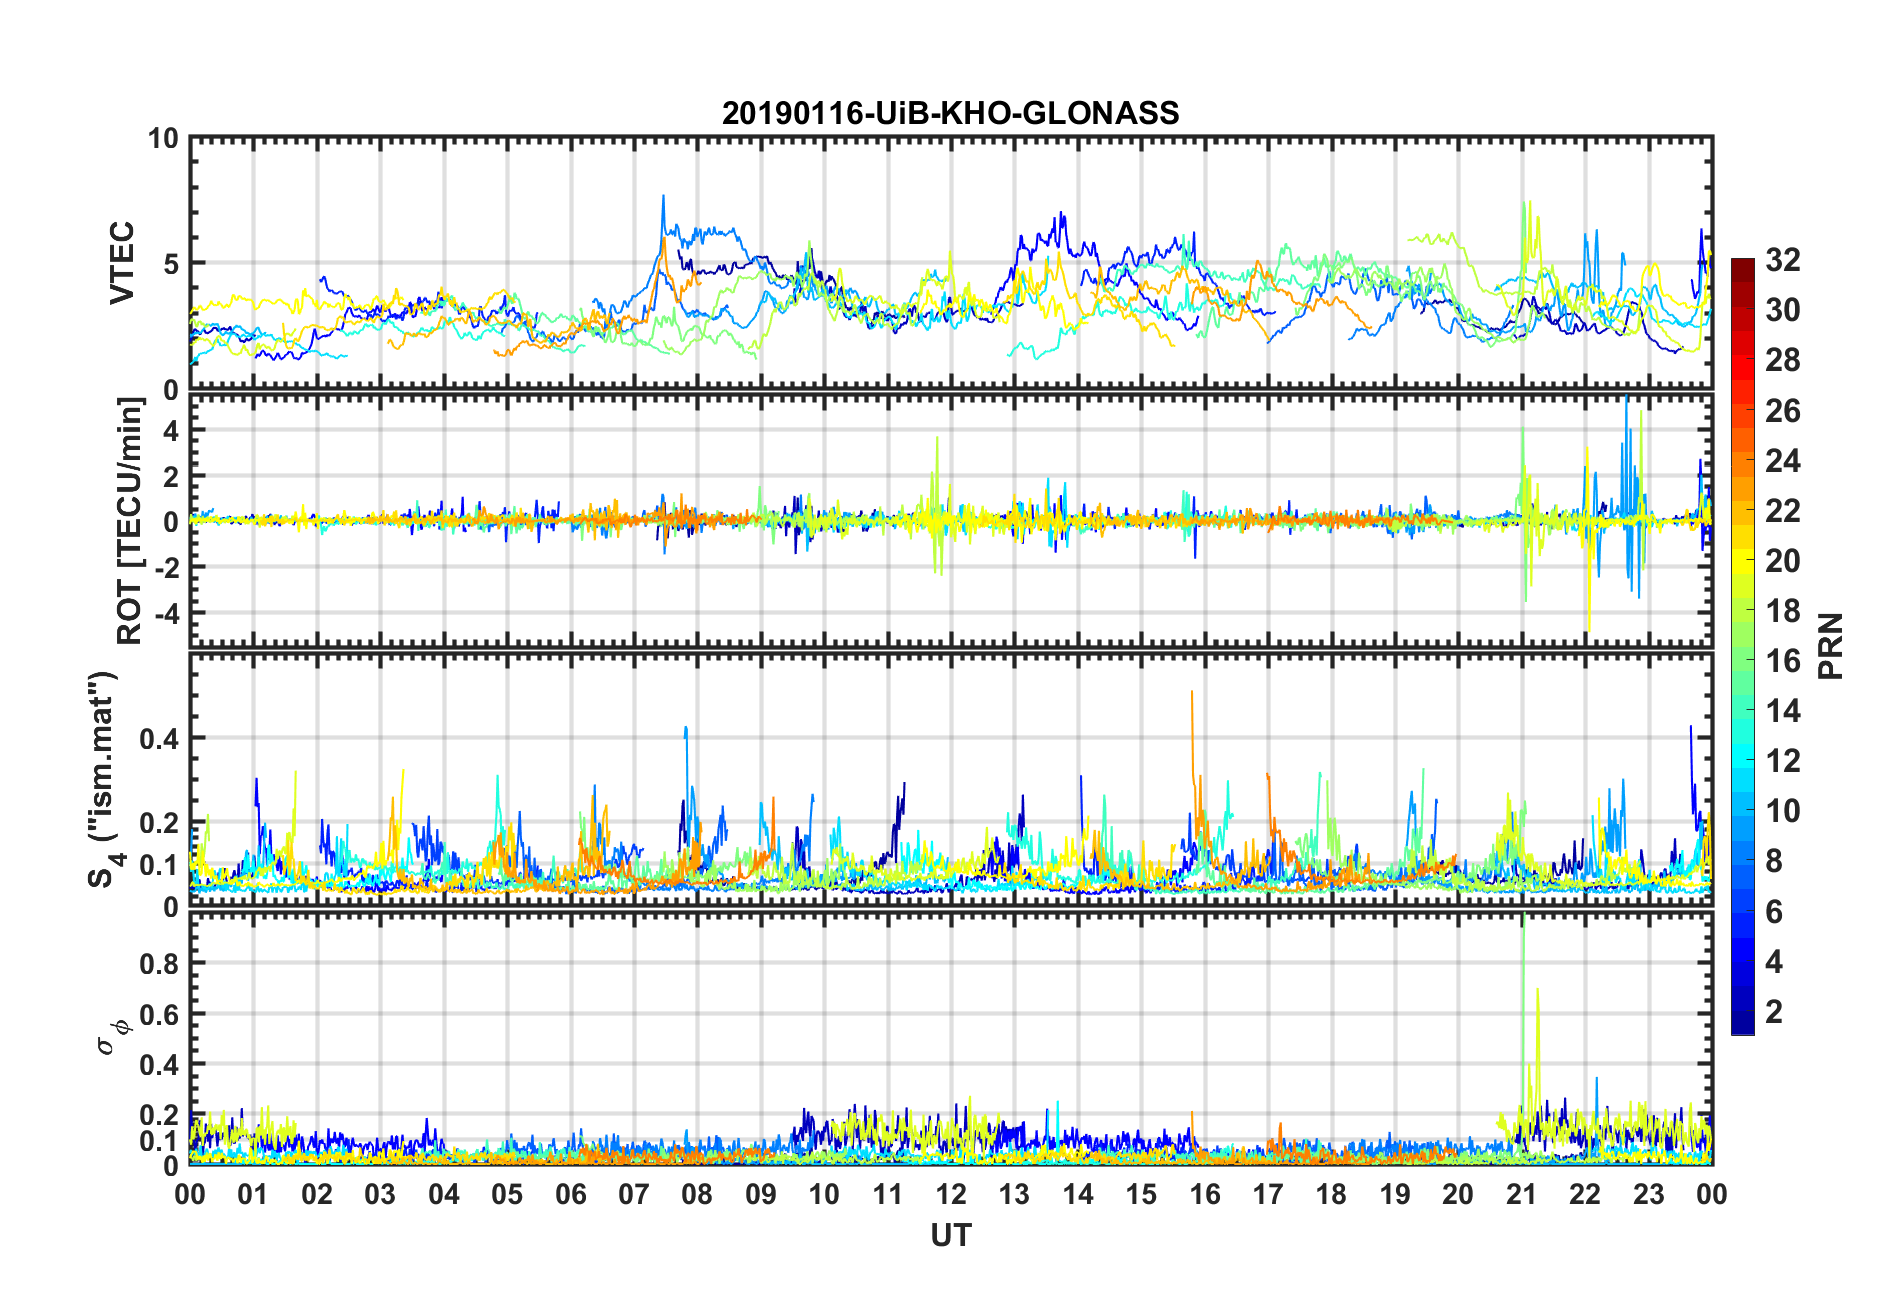Click the VTEC y-axis label
Screen dimensions: 1902x1292
[122, 263]
